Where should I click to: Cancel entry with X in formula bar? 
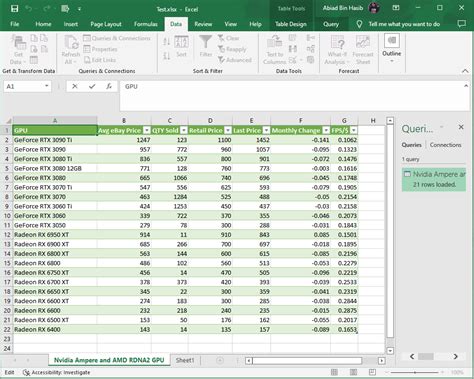pyautogui.click(x=75, y=86)
